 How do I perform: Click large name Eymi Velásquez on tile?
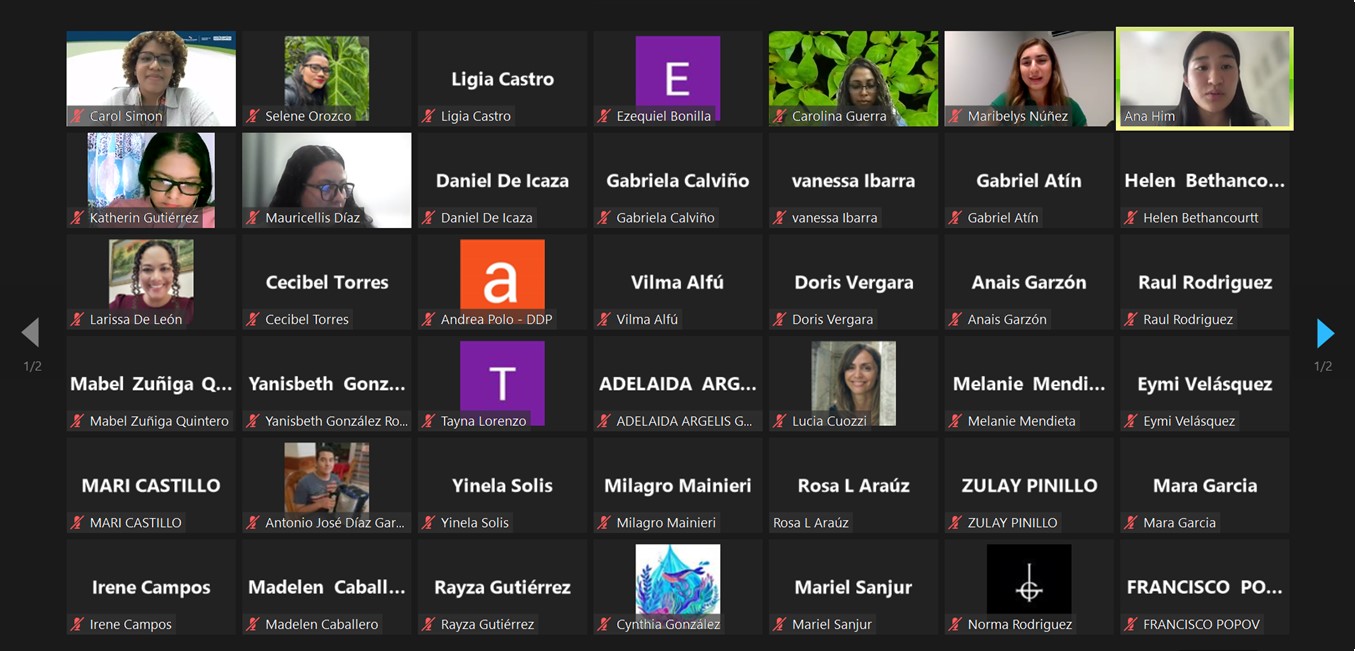pos(1205,384)
